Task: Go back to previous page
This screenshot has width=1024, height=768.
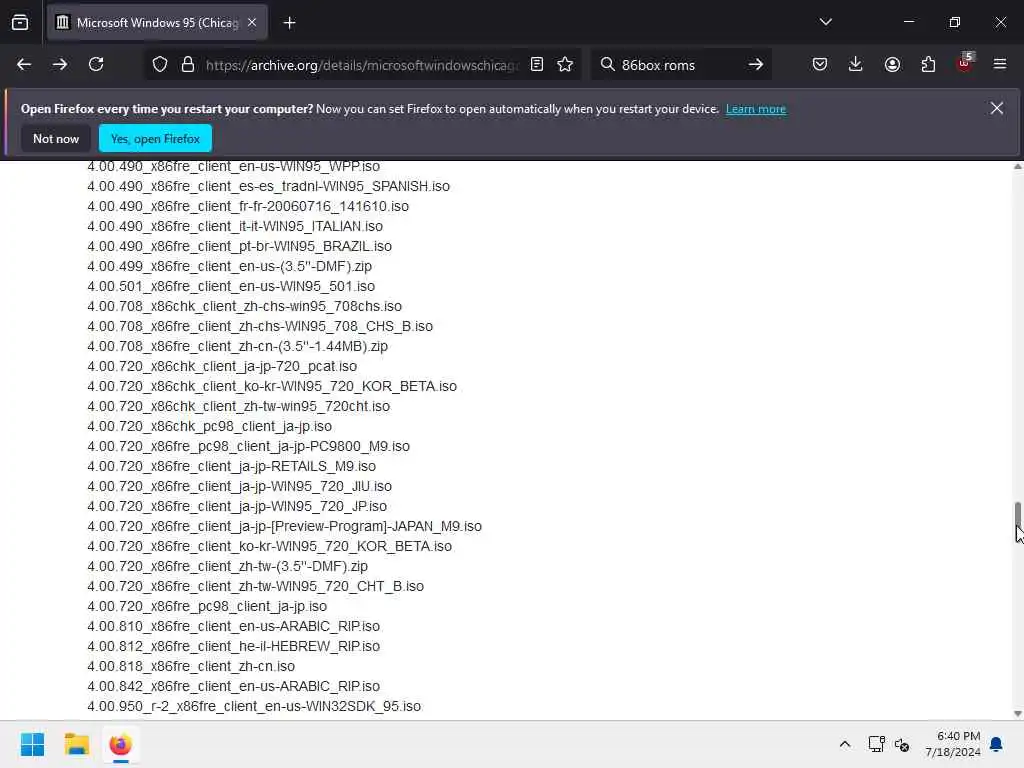Action: pyautogui.click(x=24, y=65)
